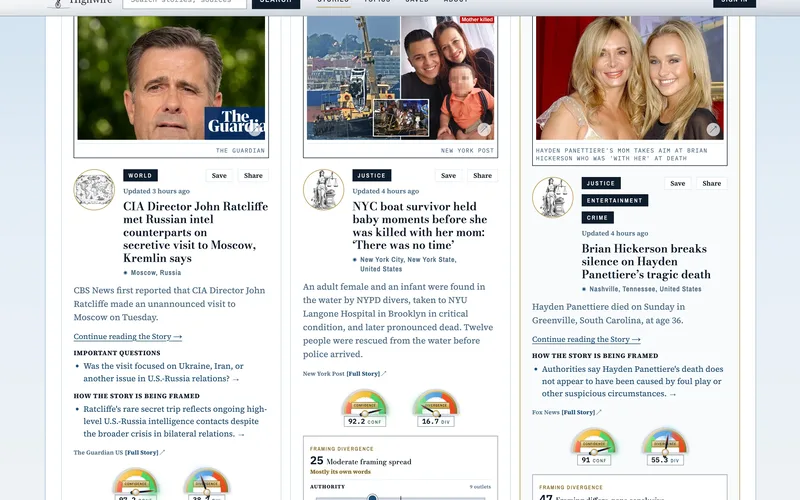The image size is (800, 500).
Task: Click the 16.7 DIV divergence gauge
Action: (436, 408)
